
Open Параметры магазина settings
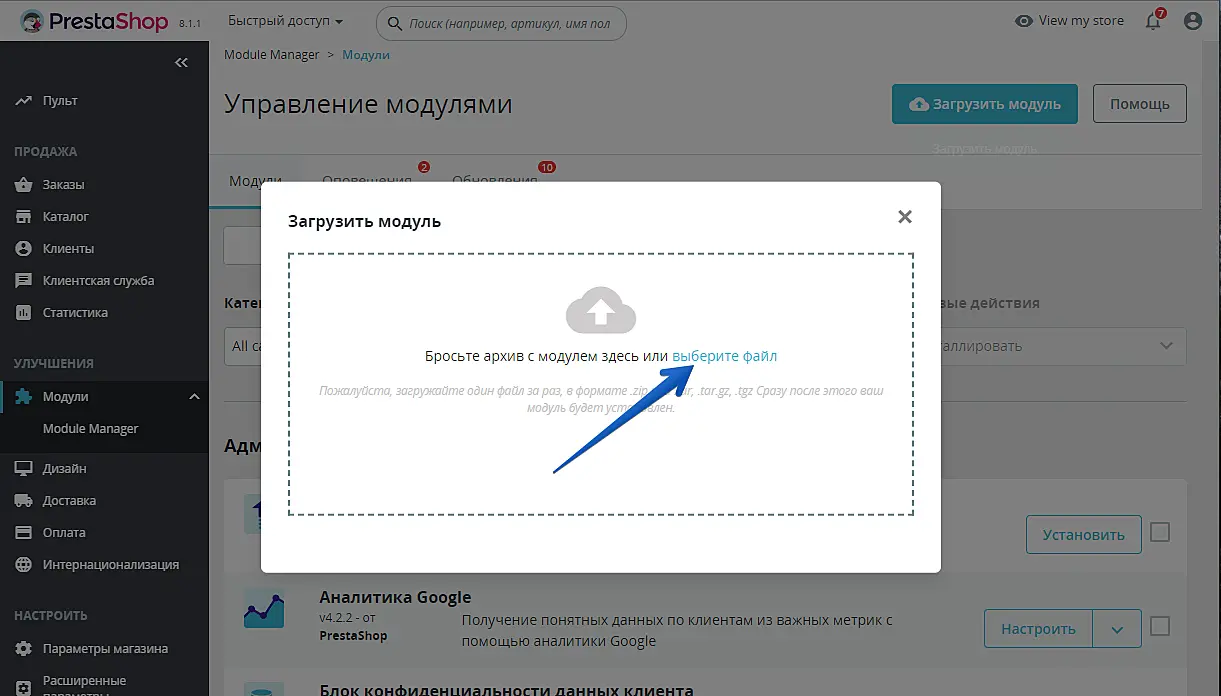(104, 649)
